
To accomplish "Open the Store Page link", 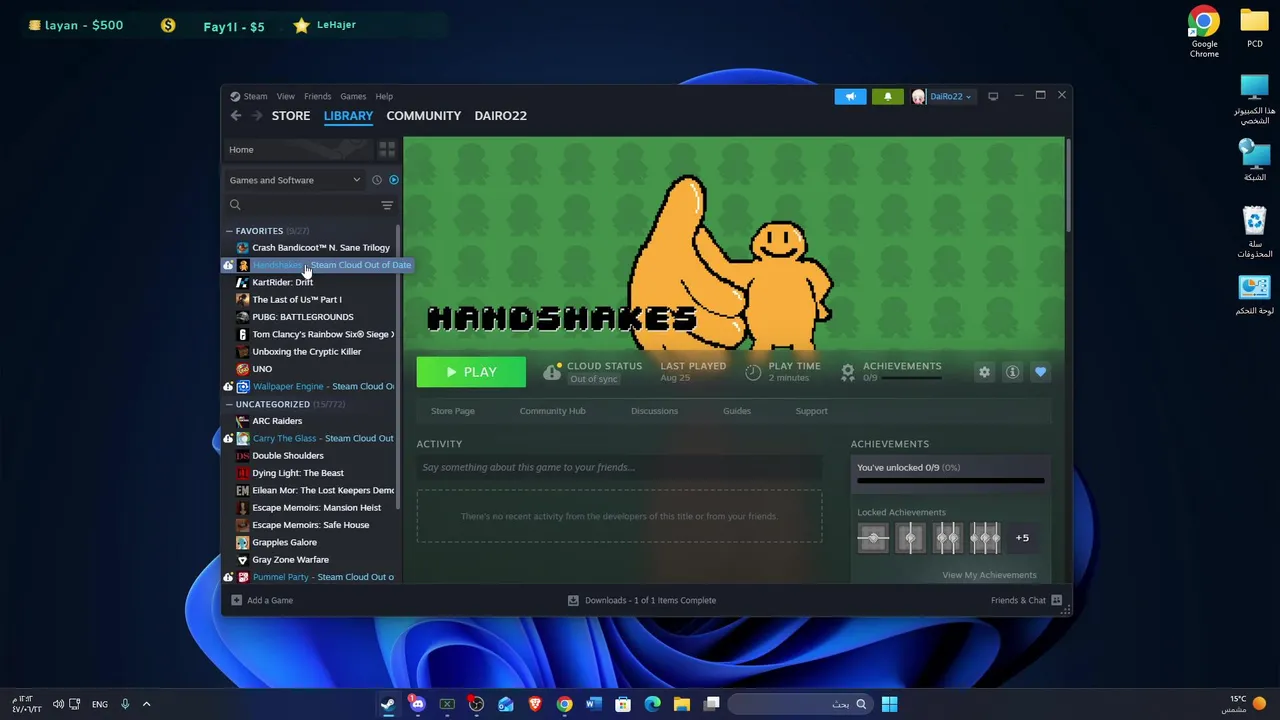I will coord(453,411).
